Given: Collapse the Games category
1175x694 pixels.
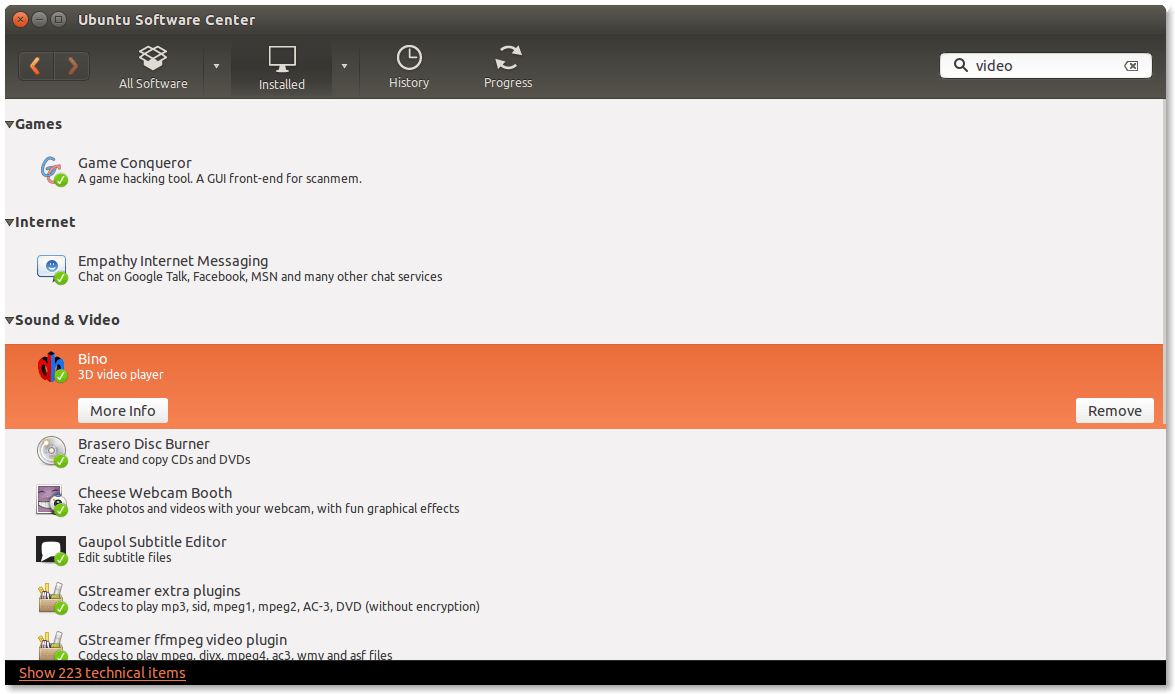Looking at the screenshot, I should coord(10,124).
